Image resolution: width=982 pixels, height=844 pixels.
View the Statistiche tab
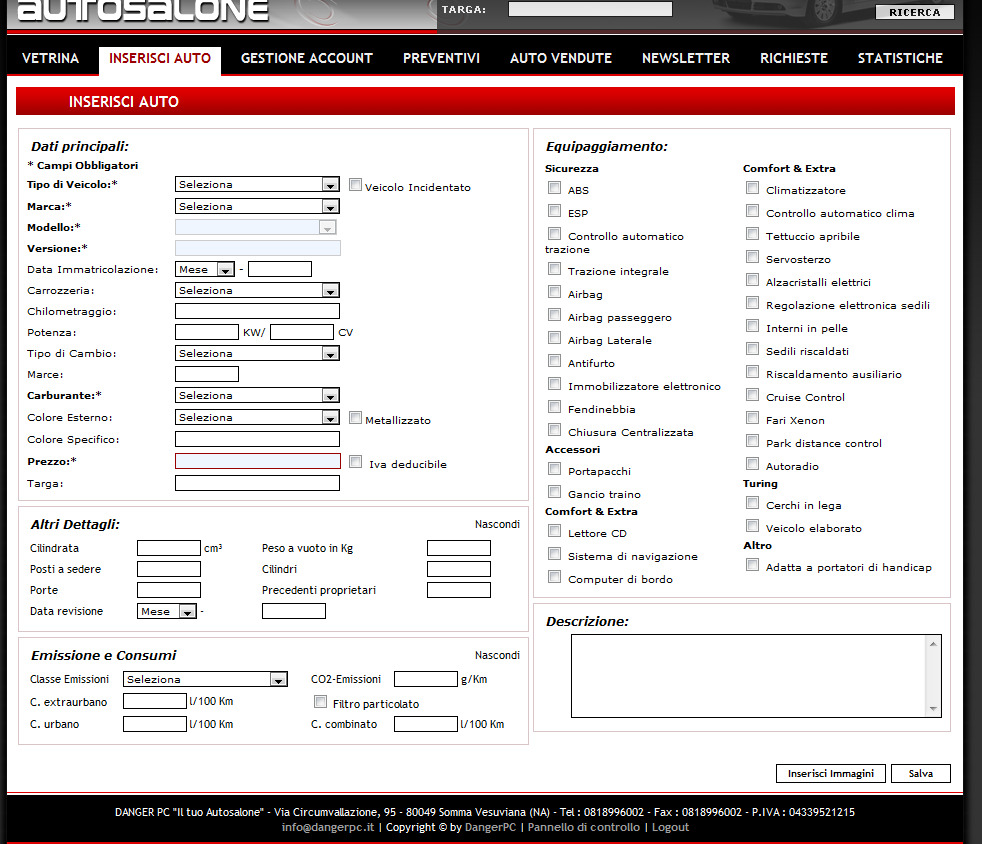coord(900,58)
